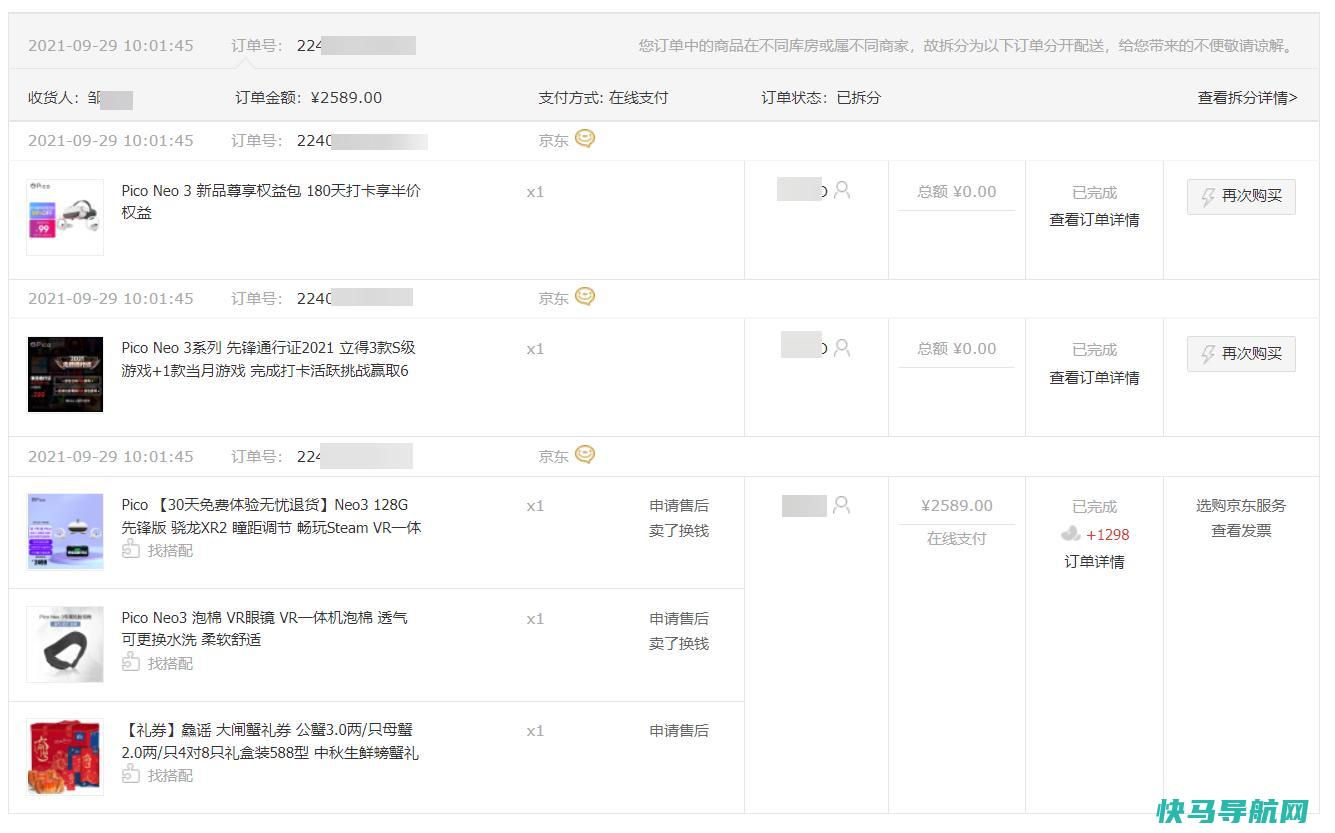View recipient info icon in pioneer pass order
The width and height of the screenshot is (1335, 833).
842,348
